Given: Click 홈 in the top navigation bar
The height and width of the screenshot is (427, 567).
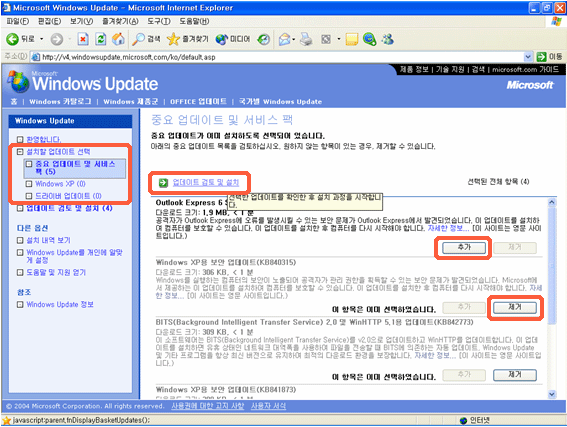Looking at the screenshot, I should [14, 102].
